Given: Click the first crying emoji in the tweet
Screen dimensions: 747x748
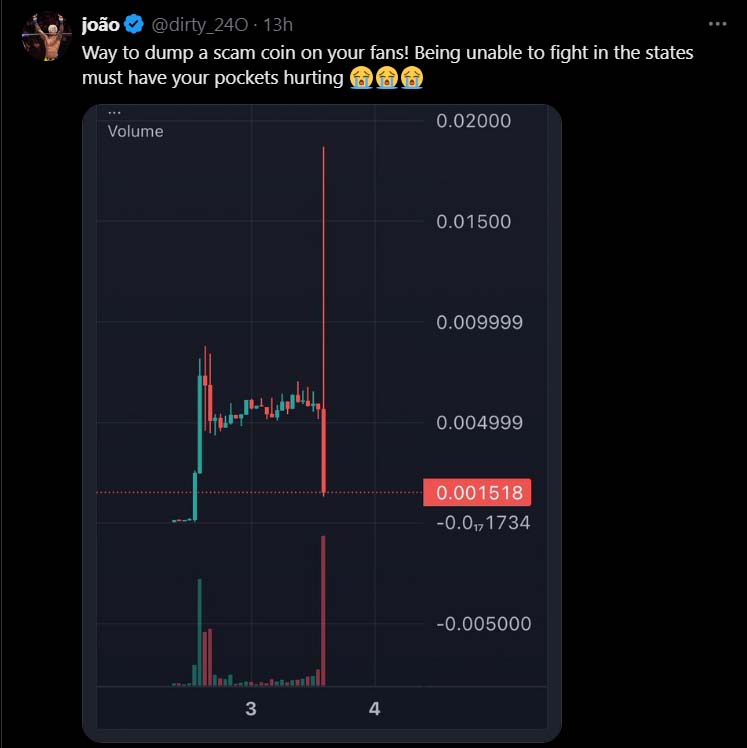Looking at the screenshot, I should click(362, 77).
